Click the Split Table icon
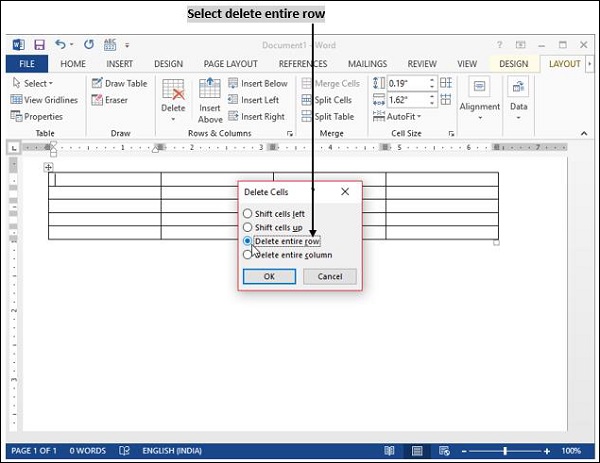Viewport: 600px width, 463px height. click(306, 116)
